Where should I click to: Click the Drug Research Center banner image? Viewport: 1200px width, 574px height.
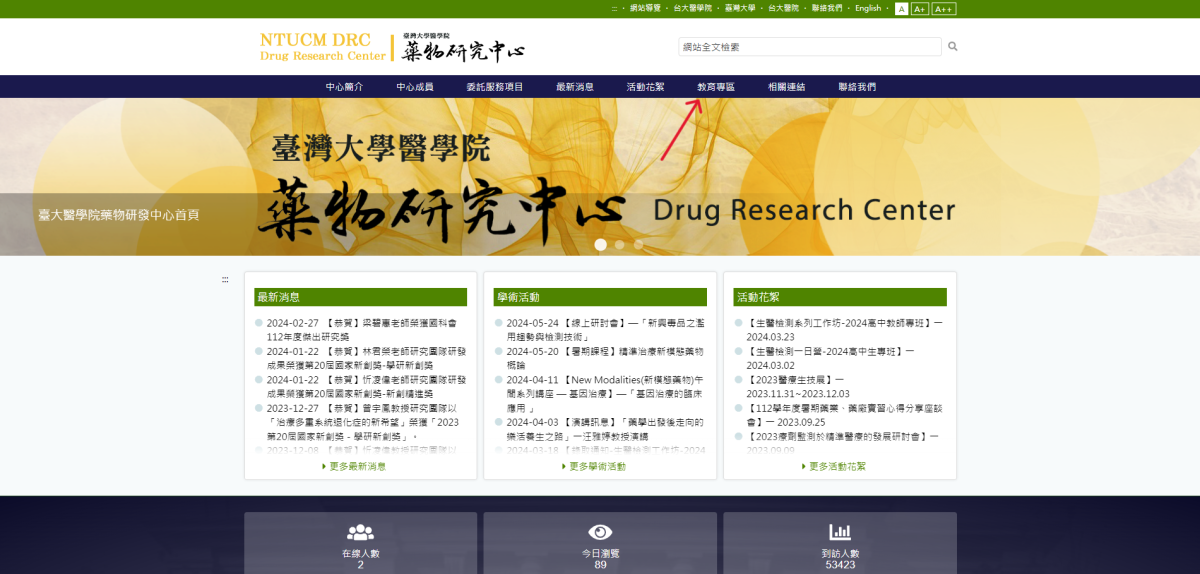coord(600,176)
